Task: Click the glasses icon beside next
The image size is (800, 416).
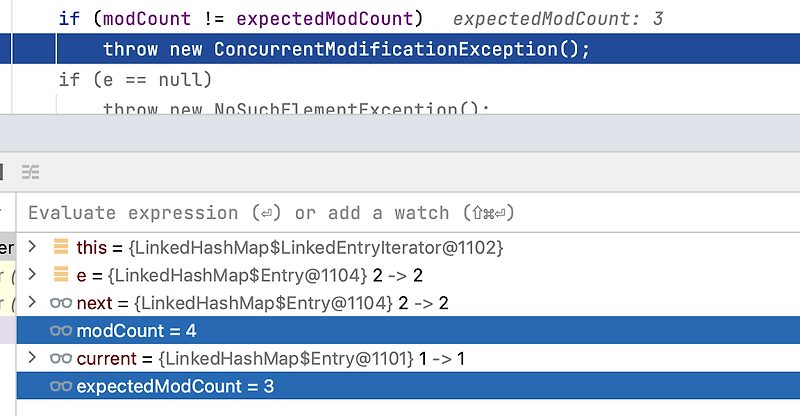Action: (x=61, y=303)
